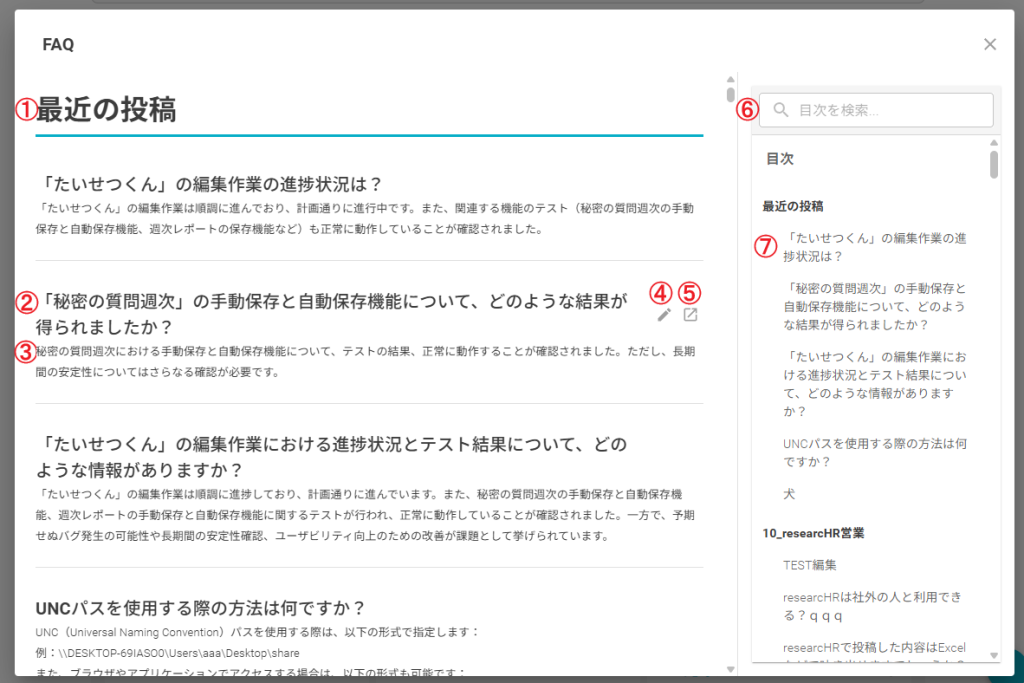Select the 犬 item in table of contents
This screenshot has width=1024, height=683.
point(790,495)
